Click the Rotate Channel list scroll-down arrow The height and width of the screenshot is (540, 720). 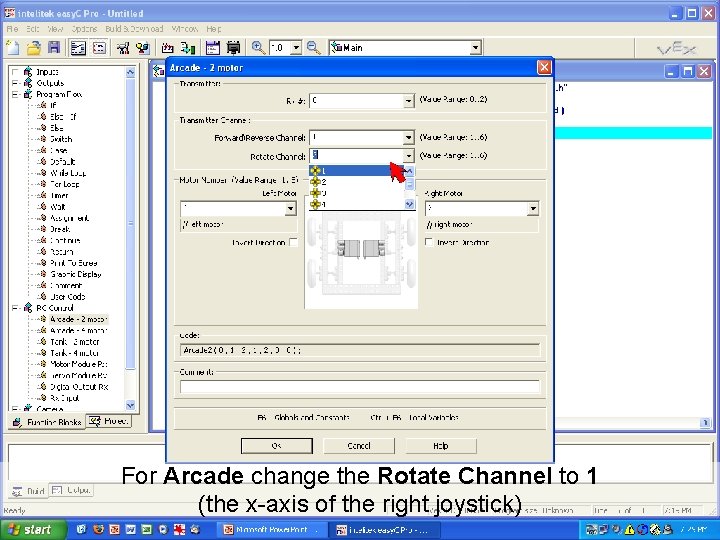click(x=409, y=204)
